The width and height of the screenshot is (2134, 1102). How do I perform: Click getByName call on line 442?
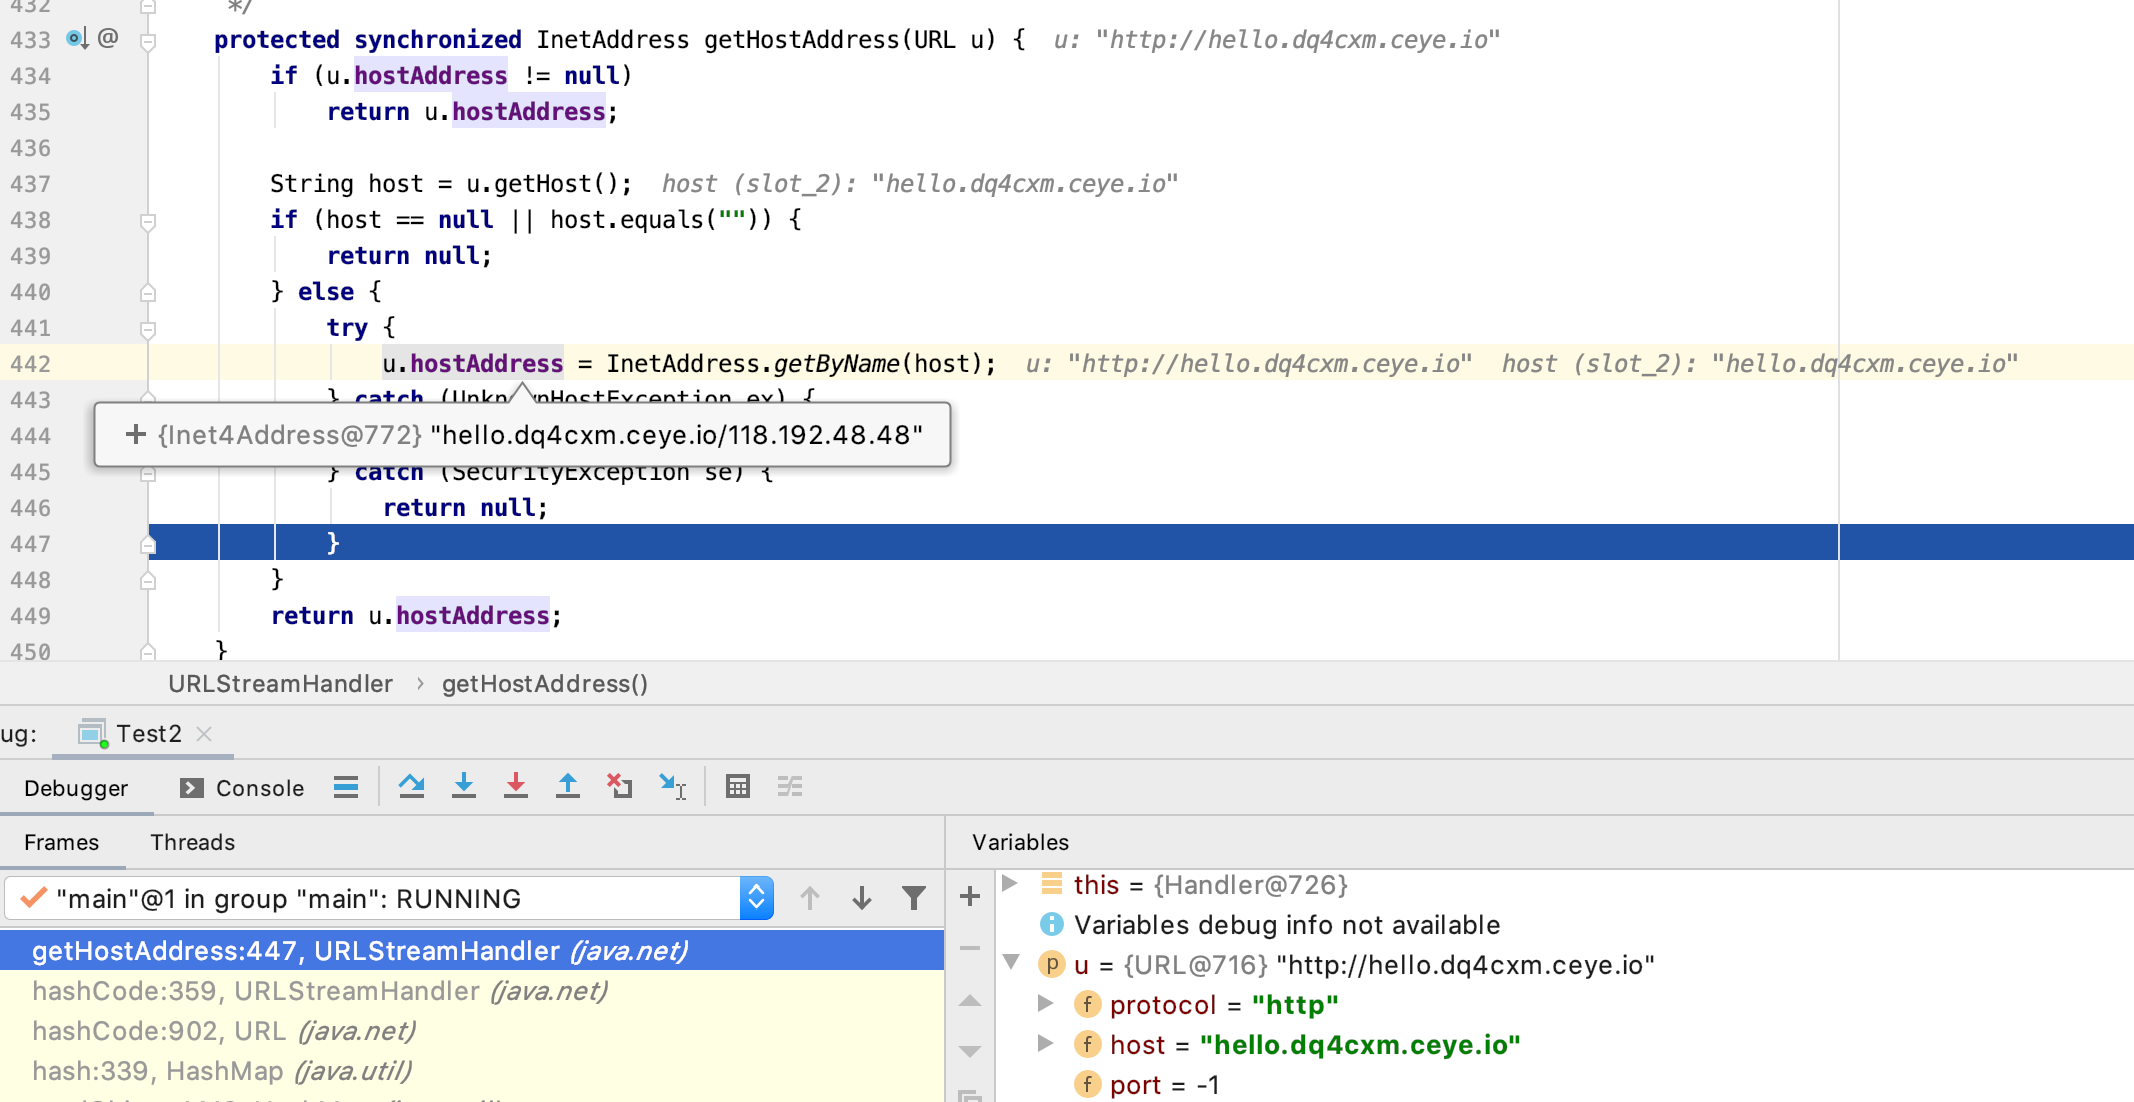coord(837,363)
